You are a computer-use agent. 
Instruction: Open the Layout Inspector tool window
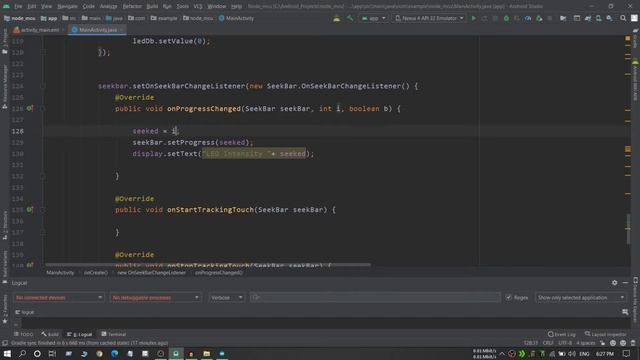(605, 334)
